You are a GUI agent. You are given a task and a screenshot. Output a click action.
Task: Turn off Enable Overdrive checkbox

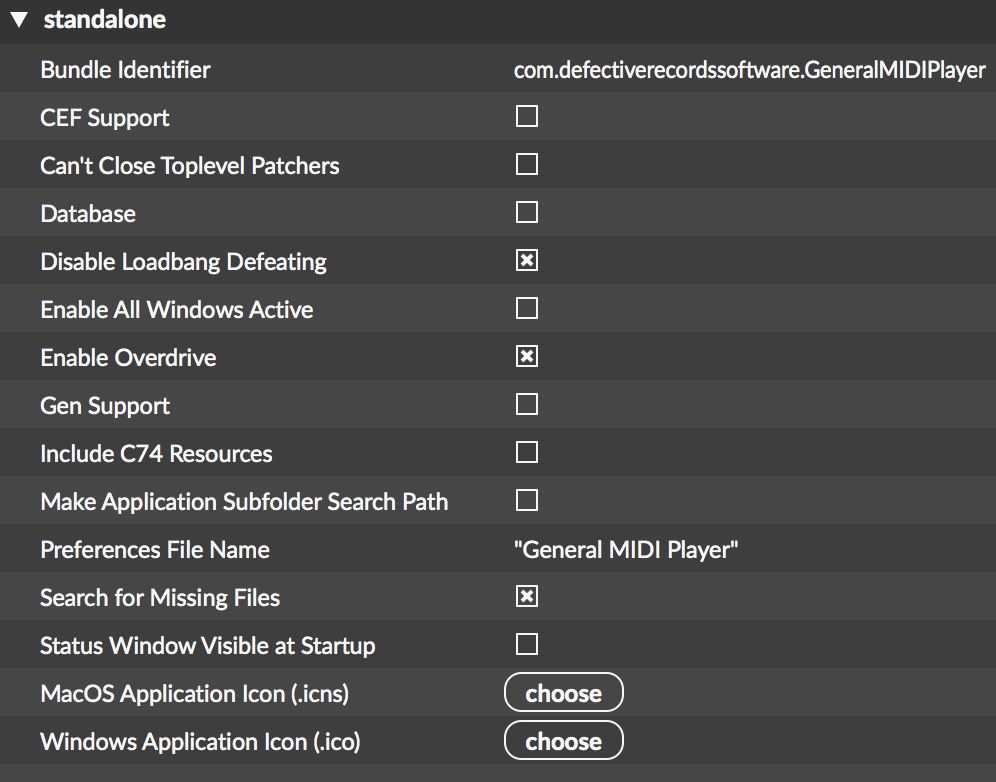[x=527, y=356]
